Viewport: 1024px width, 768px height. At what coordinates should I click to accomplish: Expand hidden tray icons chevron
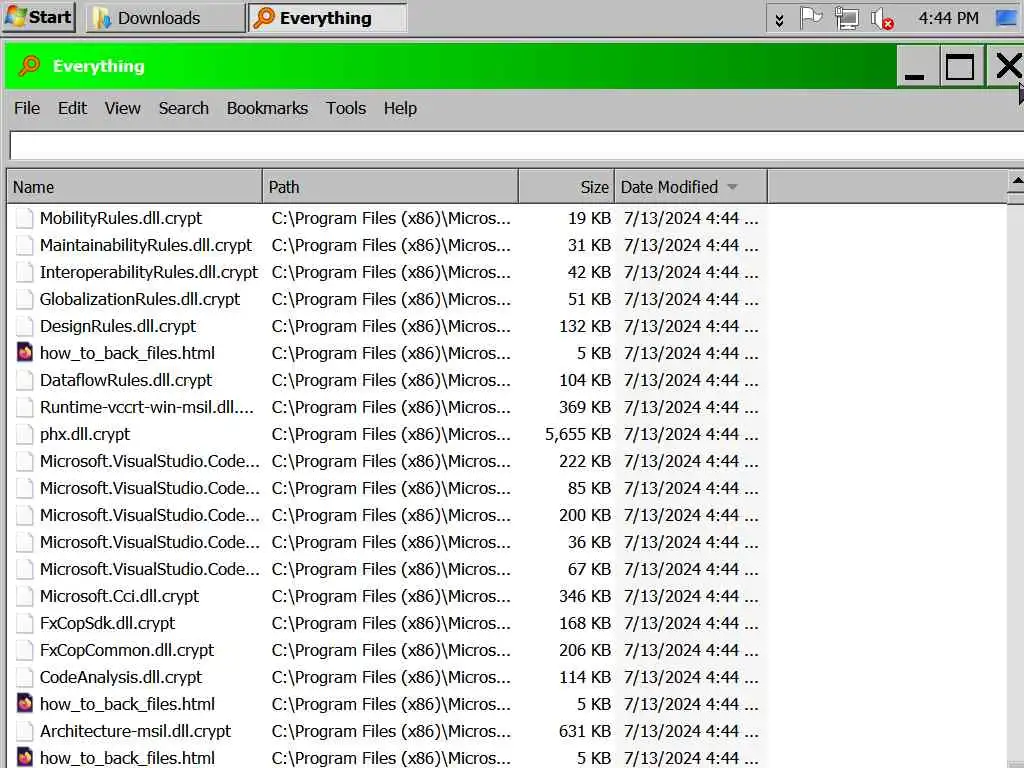click(779, 20)
